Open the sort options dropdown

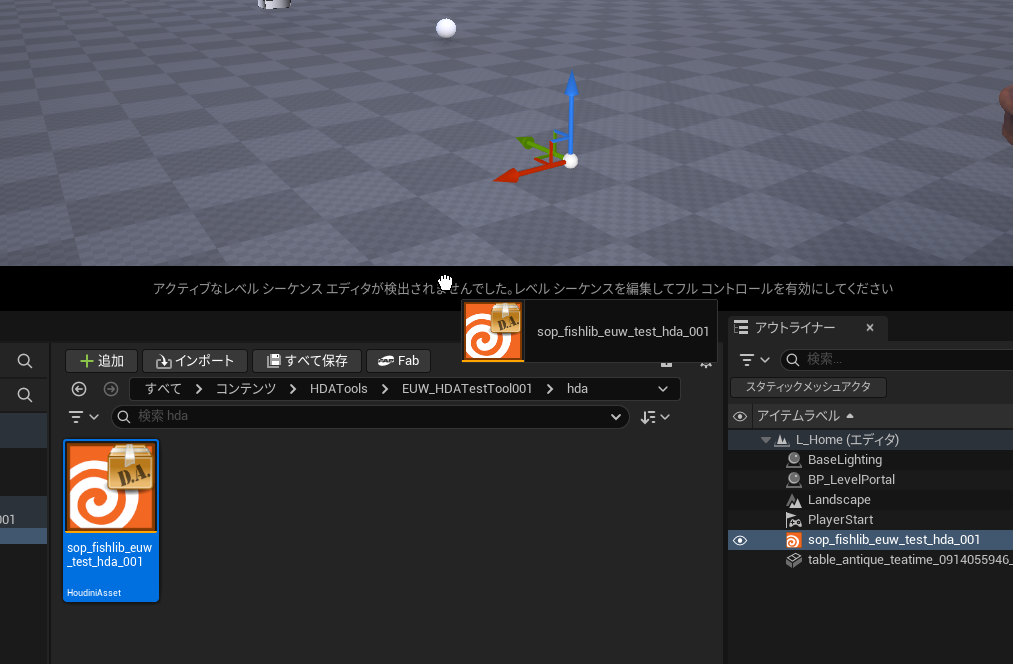(x=654, y=417)
